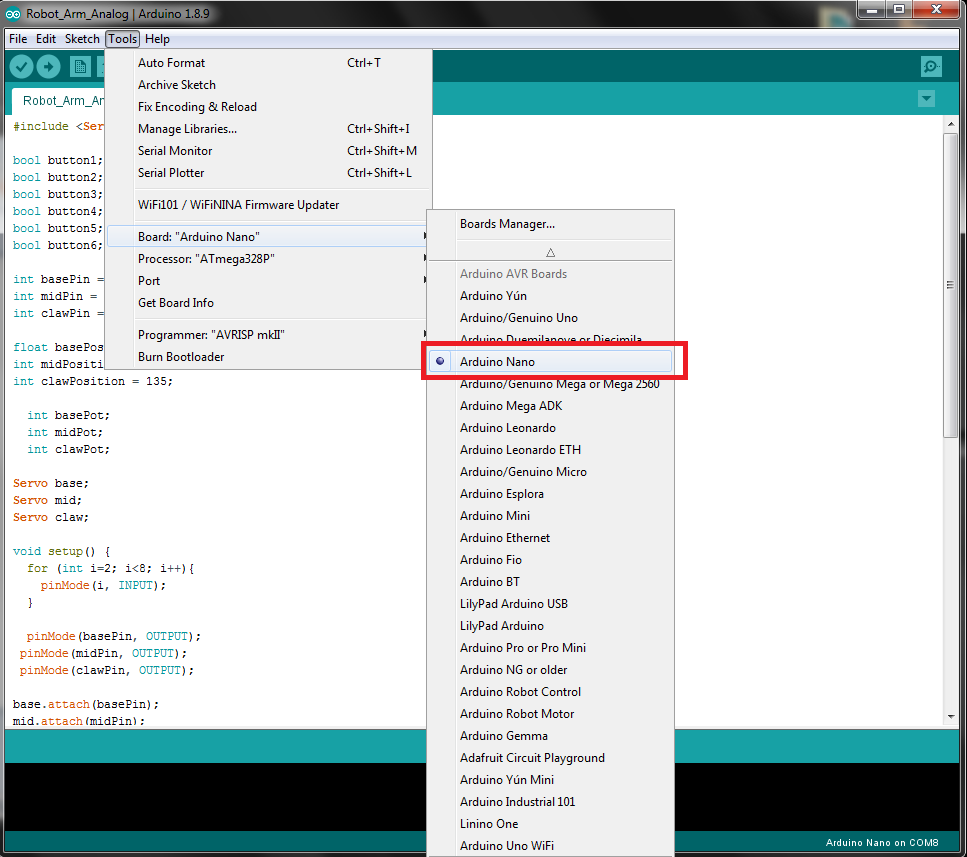Open Boards Manager...
The height and width of the screenshot is (857, 967).
tap(550, 224)
